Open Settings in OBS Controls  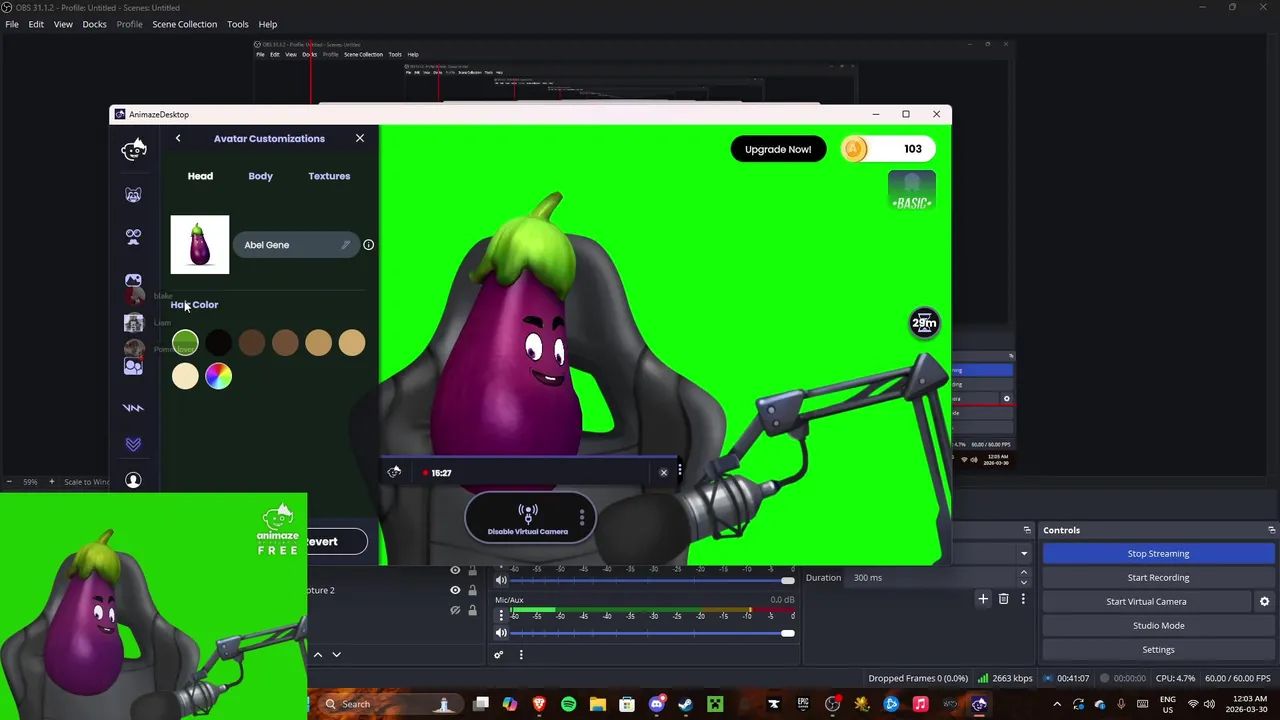(x=1158, y=650)
